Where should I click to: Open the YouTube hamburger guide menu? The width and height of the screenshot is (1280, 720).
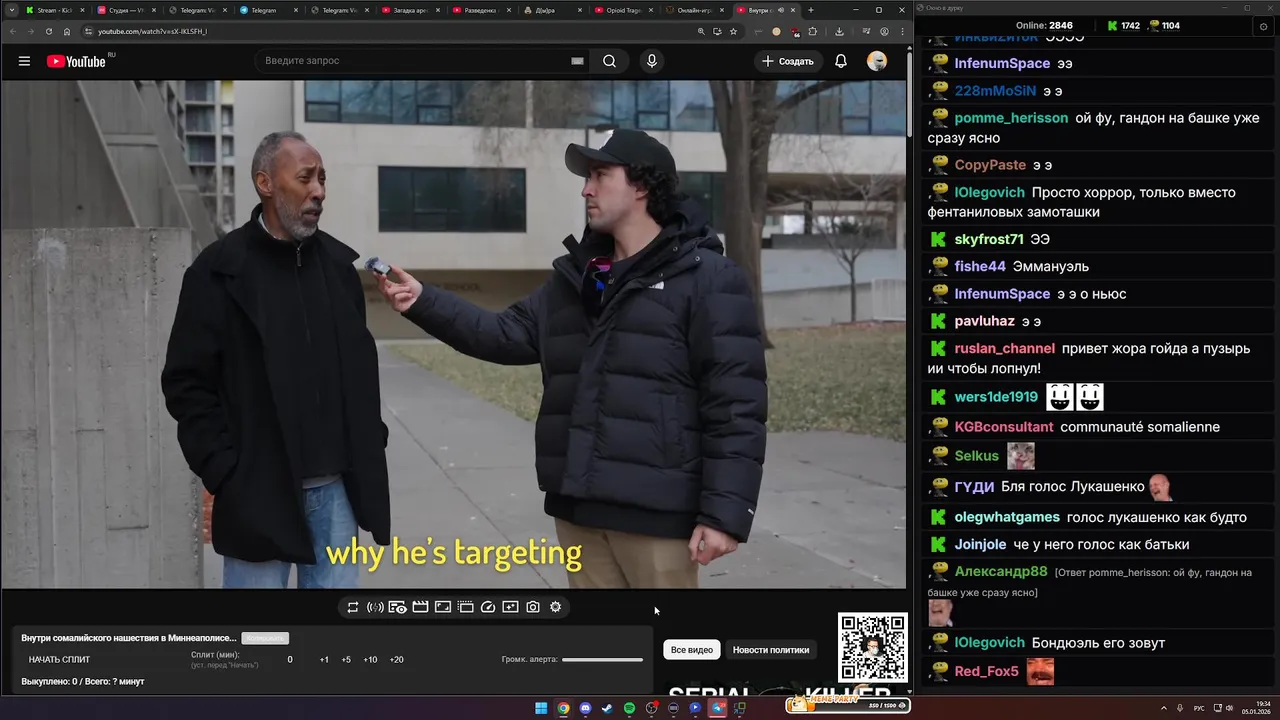[x=24, y=61]
